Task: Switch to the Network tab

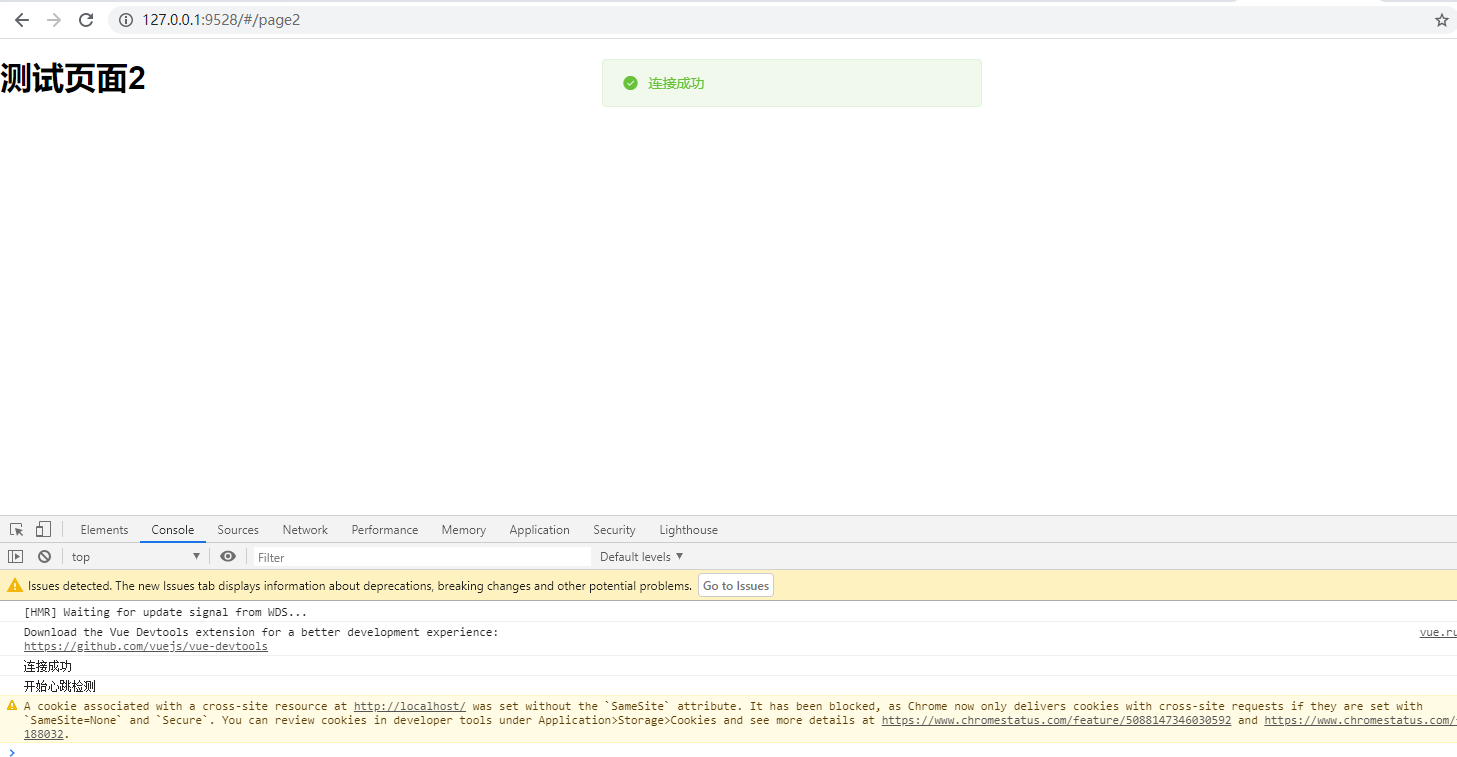Action: (x=305, y=529)
